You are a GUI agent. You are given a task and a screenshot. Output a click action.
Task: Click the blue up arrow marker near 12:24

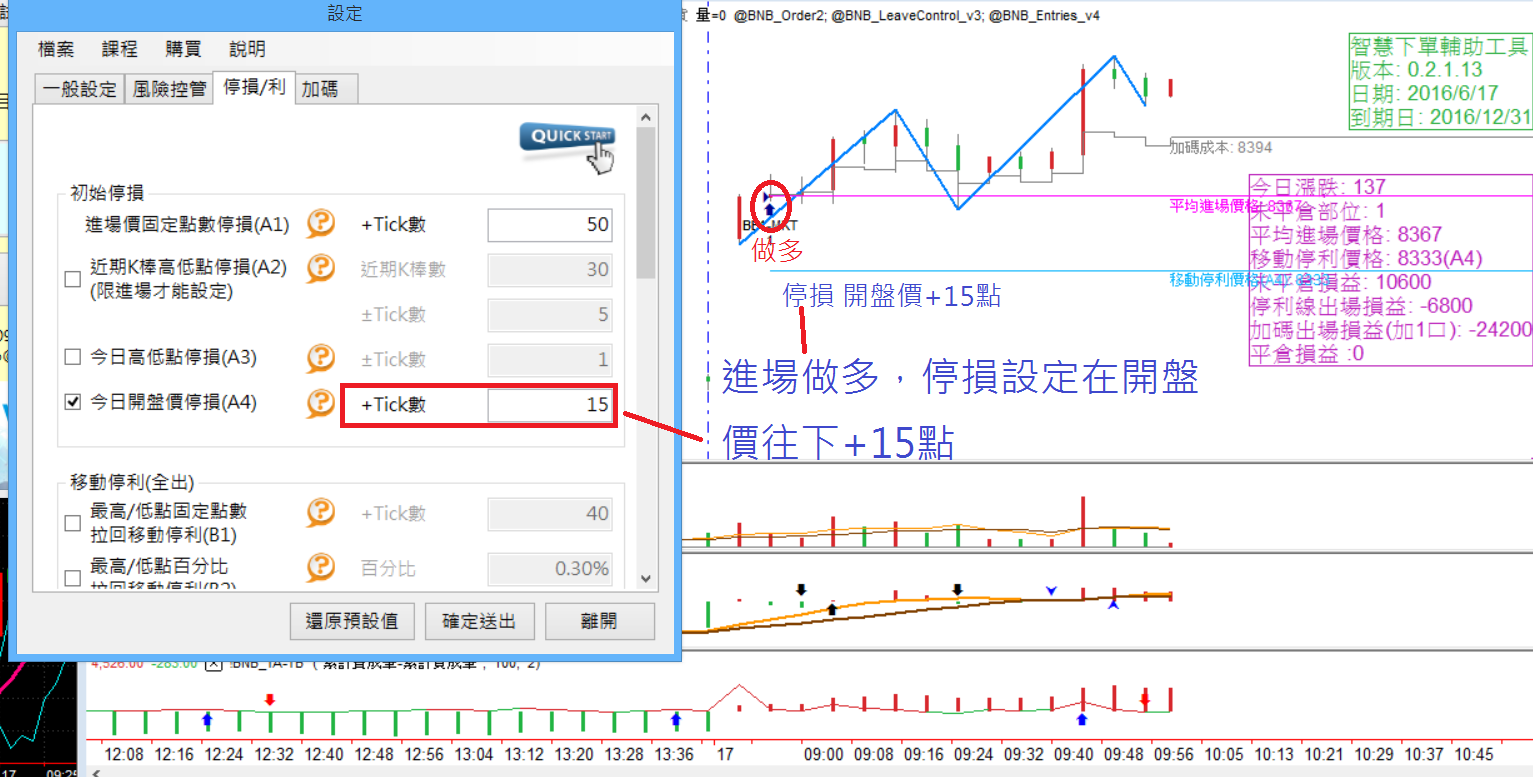tap(207, 719)
